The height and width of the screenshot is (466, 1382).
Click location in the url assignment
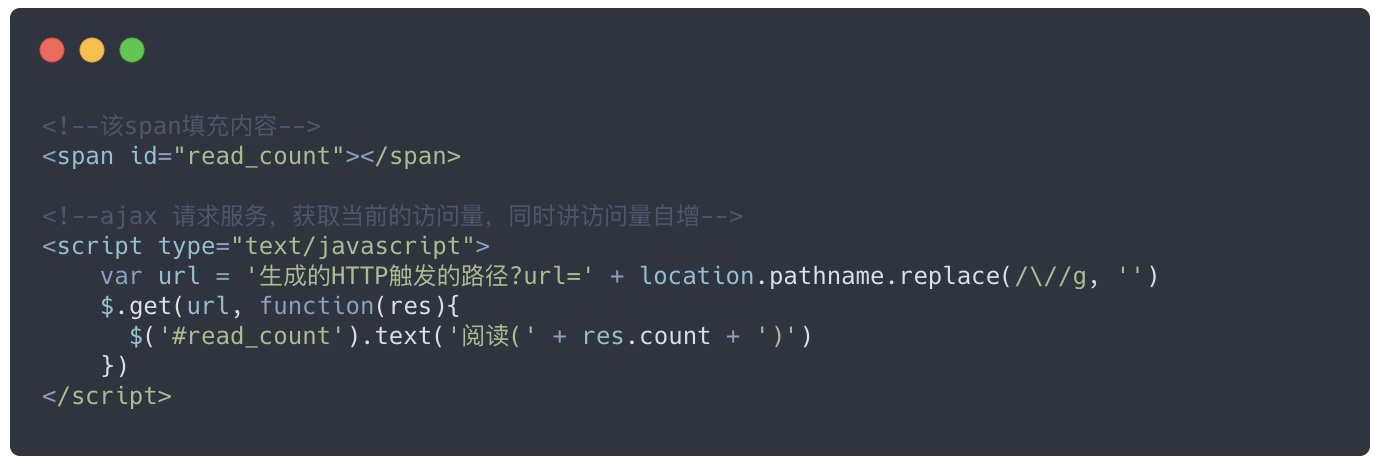(x=697, y=276)
